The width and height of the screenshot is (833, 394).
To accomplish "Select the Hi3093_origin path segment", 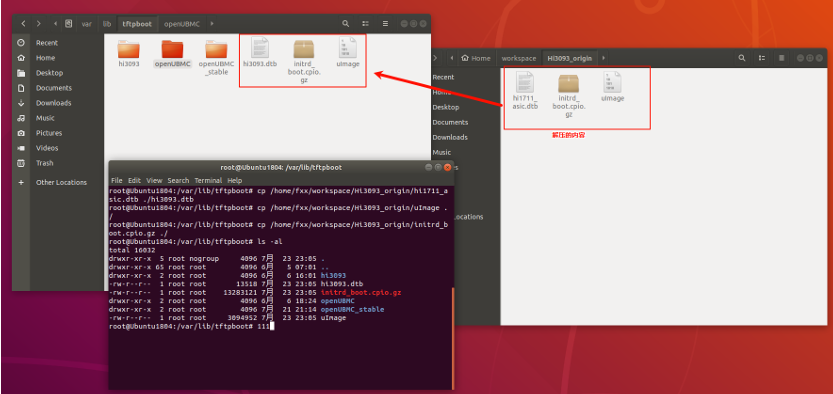I will (x=570, y=58).
